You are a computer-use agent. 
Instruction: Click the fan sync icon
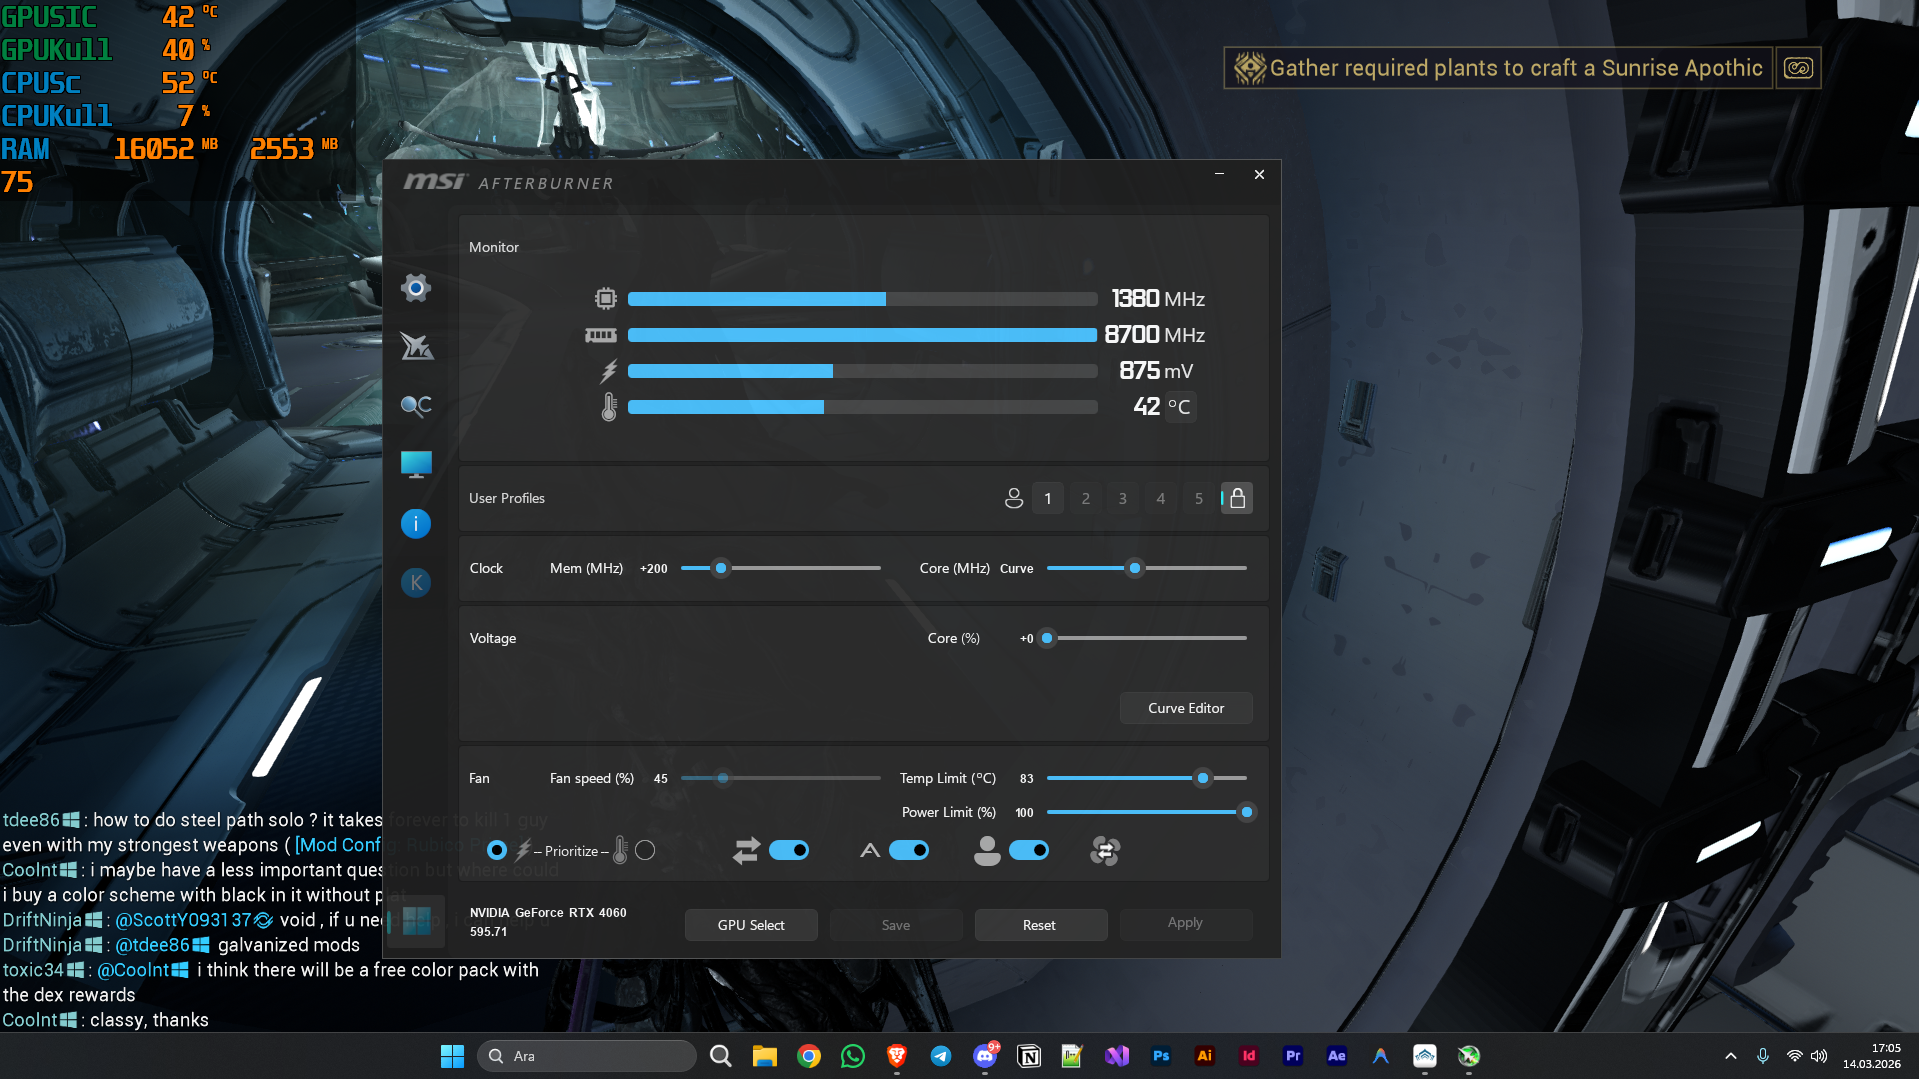[x=1105, y=851]
